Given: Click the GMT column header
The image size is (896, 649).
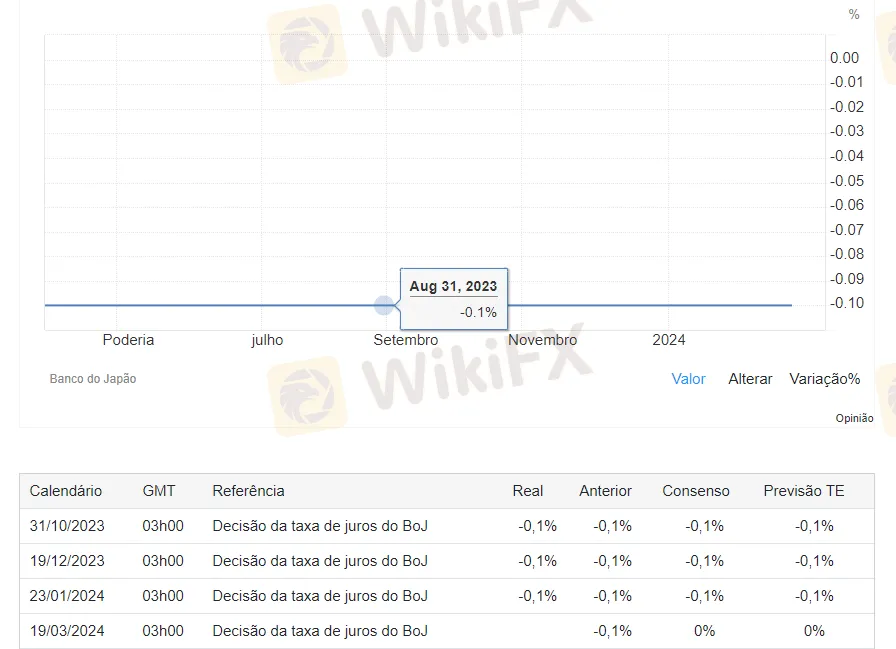Looking at the screenshot, I should pos(158,491).
